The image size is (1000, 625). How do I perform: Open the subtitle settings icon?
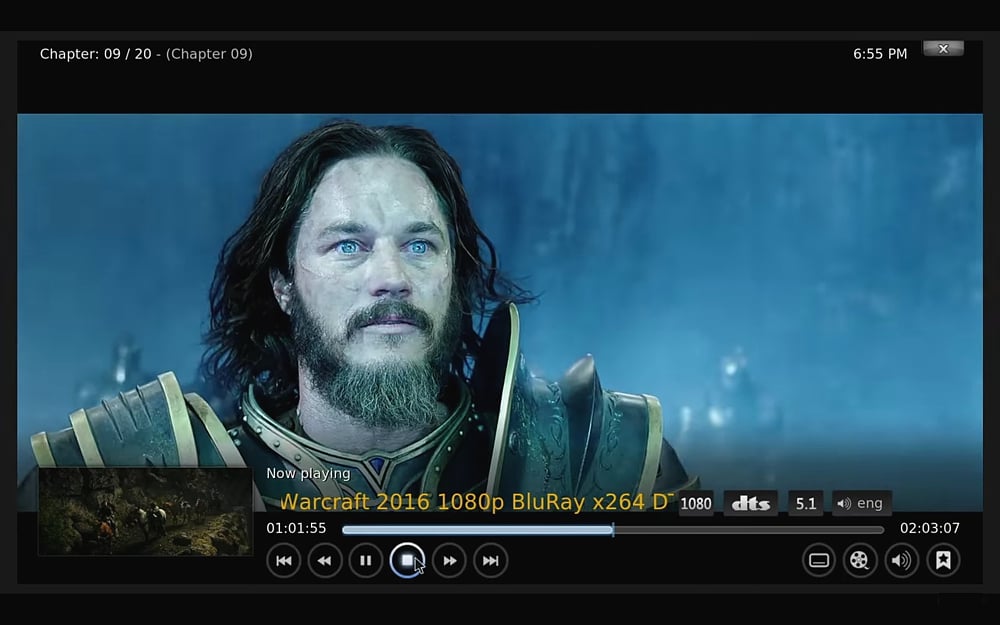819,560
